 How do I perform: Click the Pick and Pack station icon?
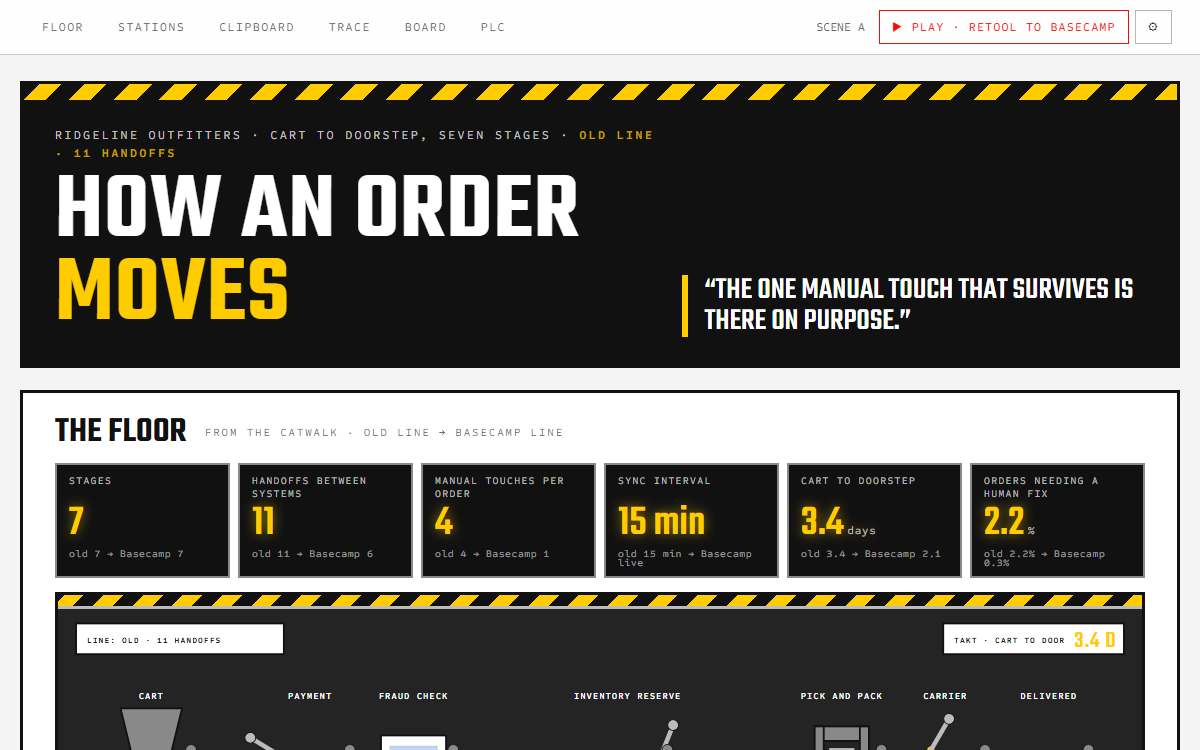click(x=842, y=738)
